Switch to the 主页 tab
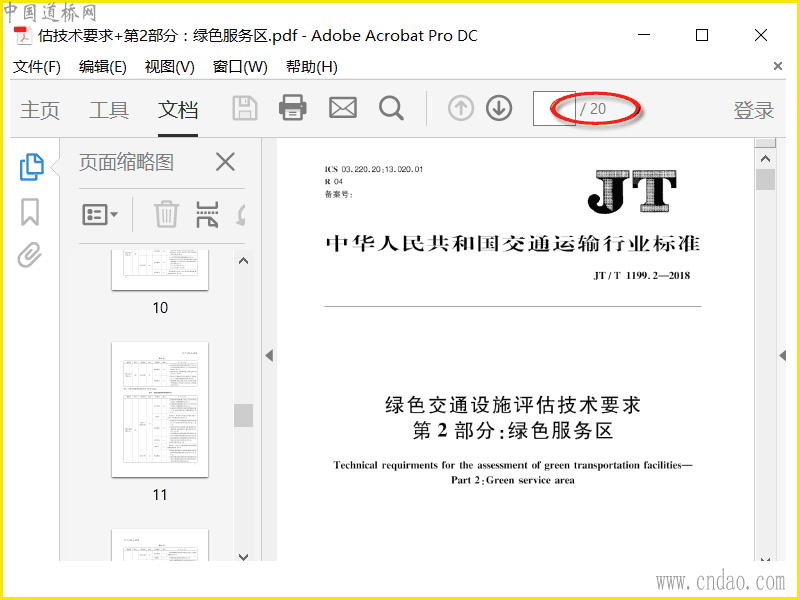 pos(40,110)
